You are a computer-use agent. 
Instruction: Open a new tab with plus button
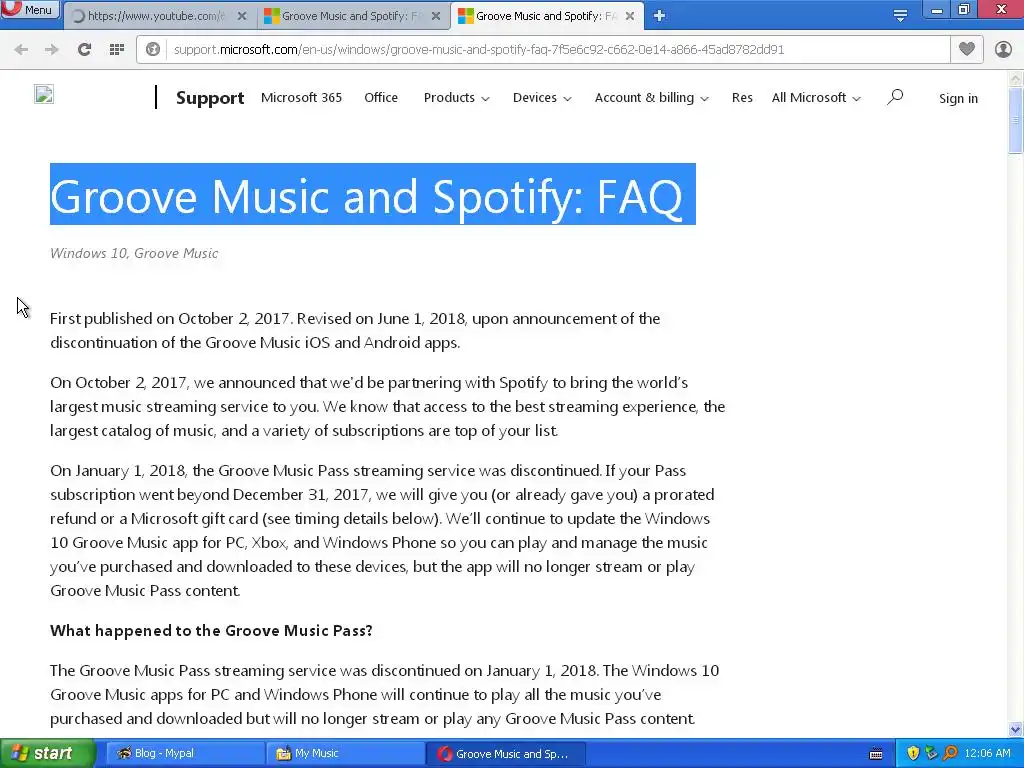660,16
